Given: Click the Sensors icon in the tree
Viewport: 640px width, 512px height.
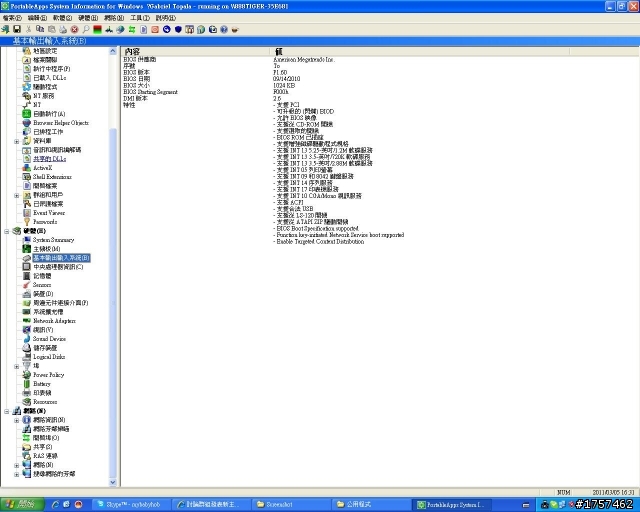Looking at the screenshot, I should point(27,285).
